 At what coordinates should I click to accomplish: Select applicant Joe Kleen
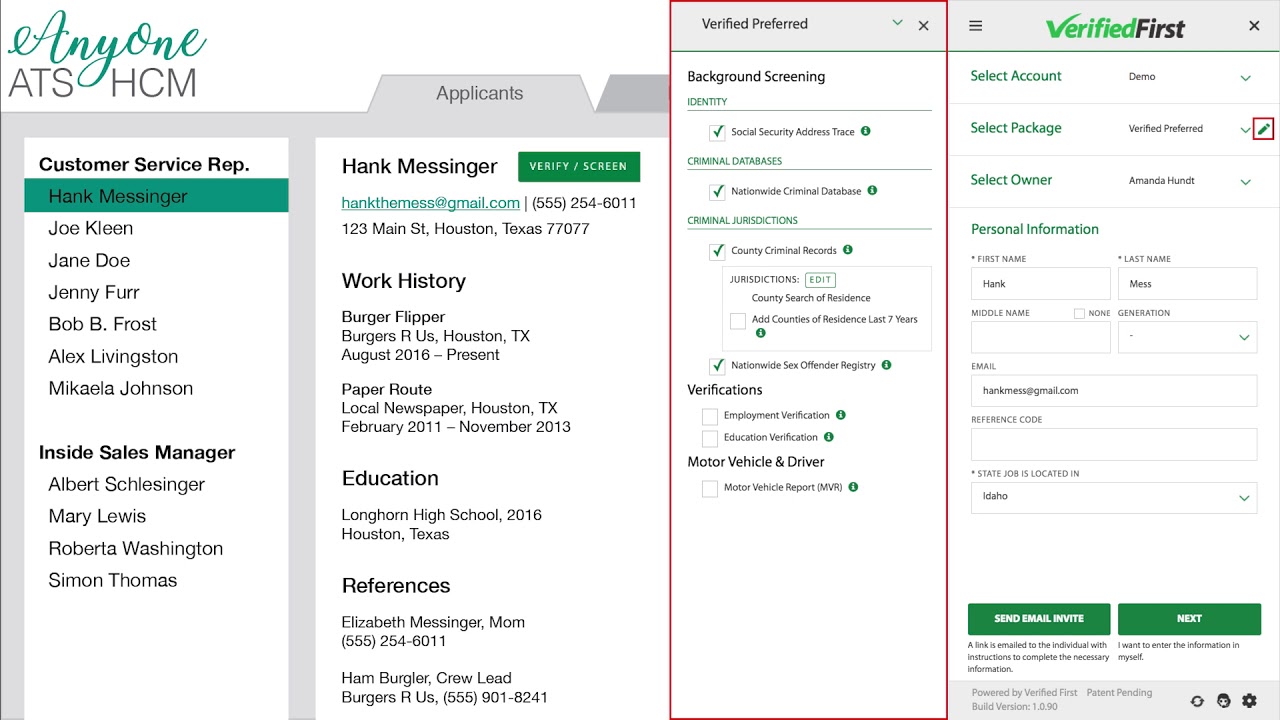[91, 228]
